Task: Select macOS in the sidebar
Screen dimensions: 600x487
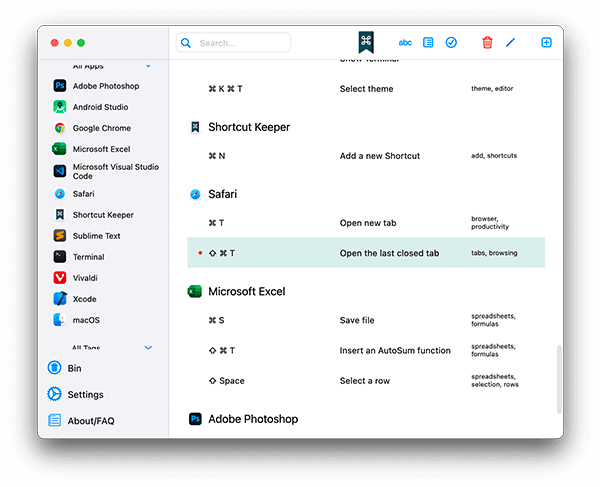Action: click(86, 320)
